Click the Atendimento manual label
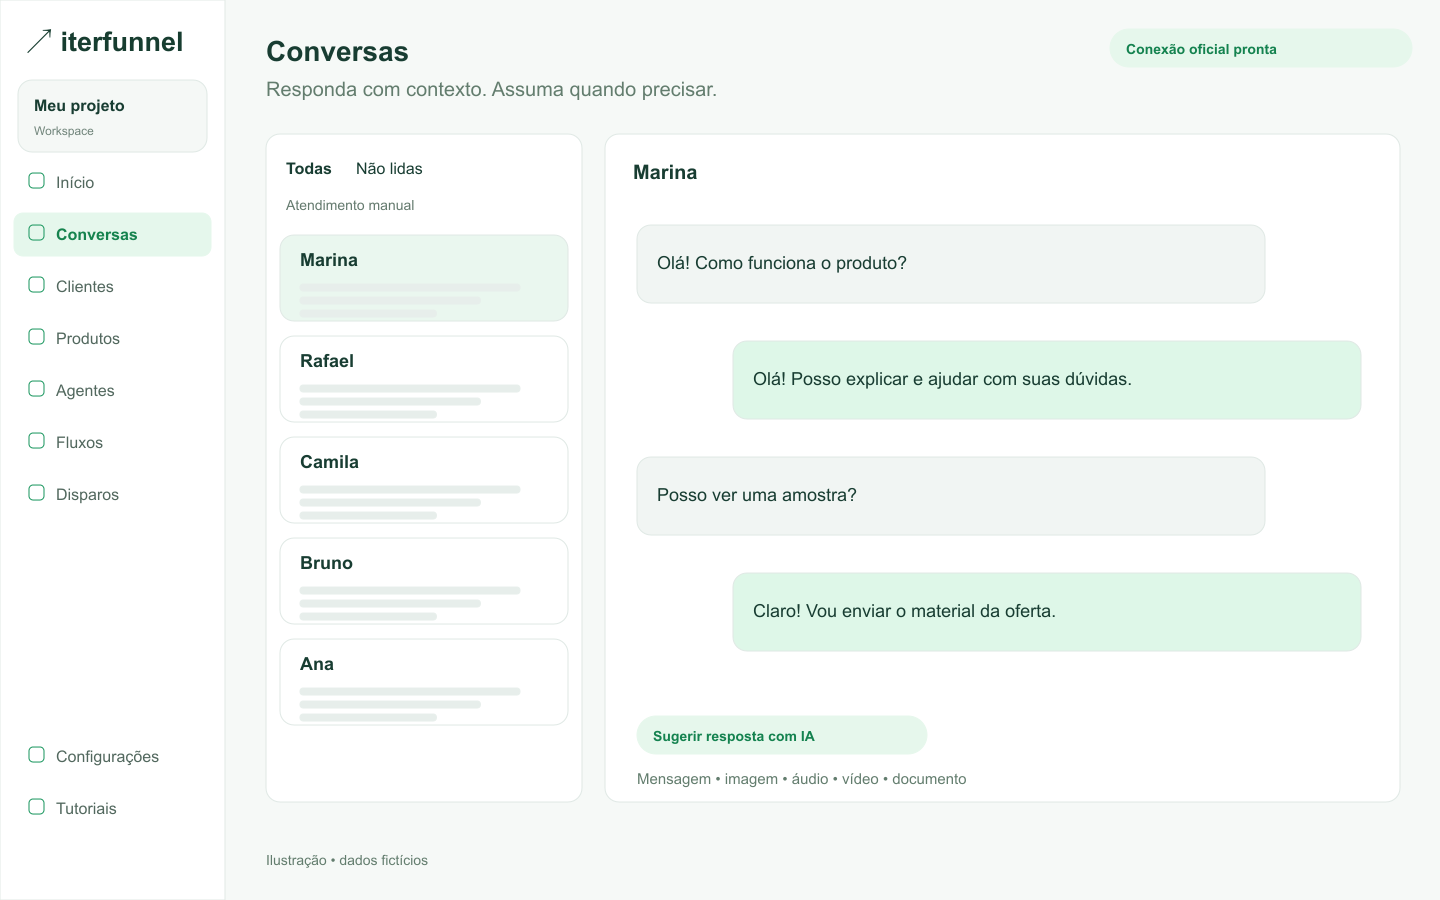The width and height of the screenshot is (1440, 900). coord(350,205)
